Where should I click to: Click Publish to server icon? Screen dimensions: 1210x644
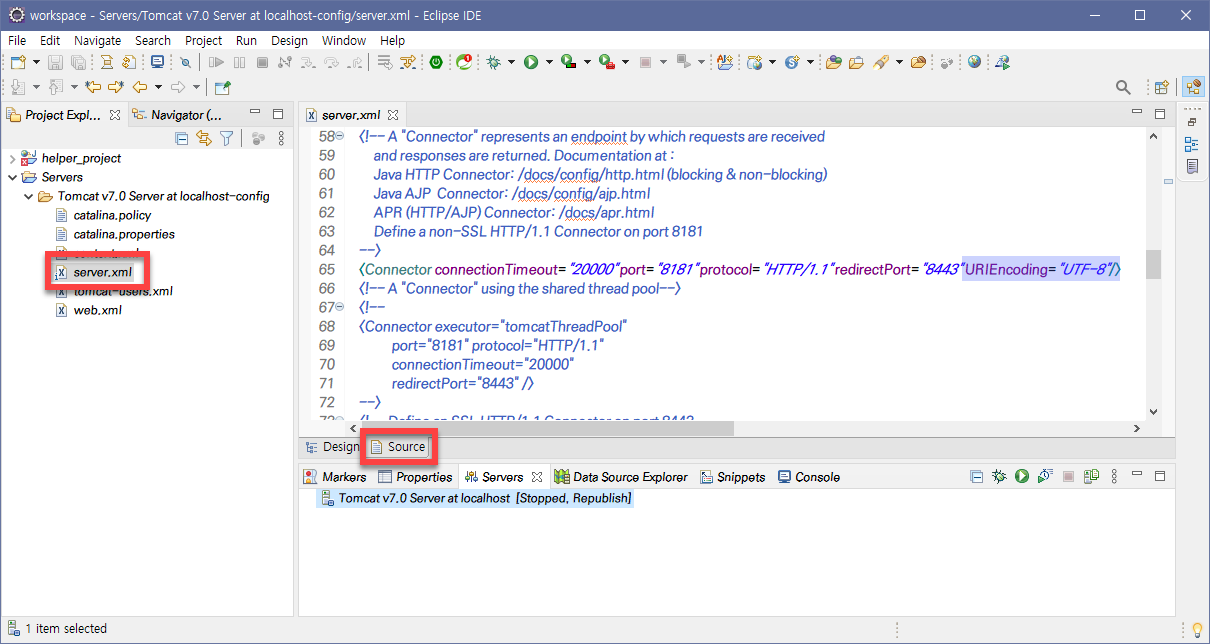(x=1092, y=477)
